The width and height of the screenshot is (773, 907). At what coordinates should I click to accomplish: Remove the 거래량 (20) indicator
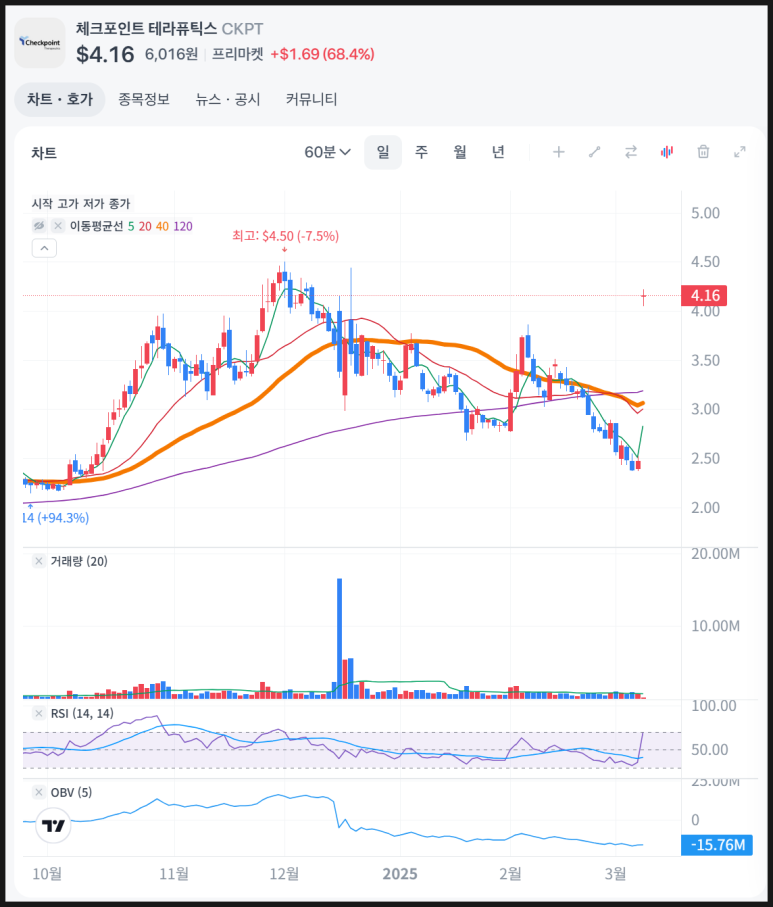pos(39,561)
